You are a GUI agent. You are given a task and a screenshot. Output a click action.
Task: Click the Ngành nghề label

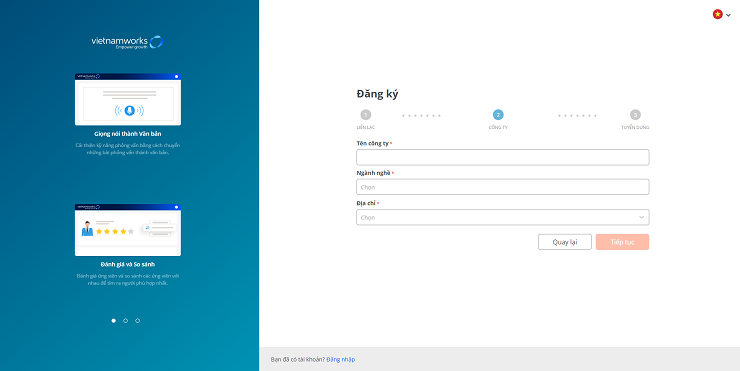(373, 173)
